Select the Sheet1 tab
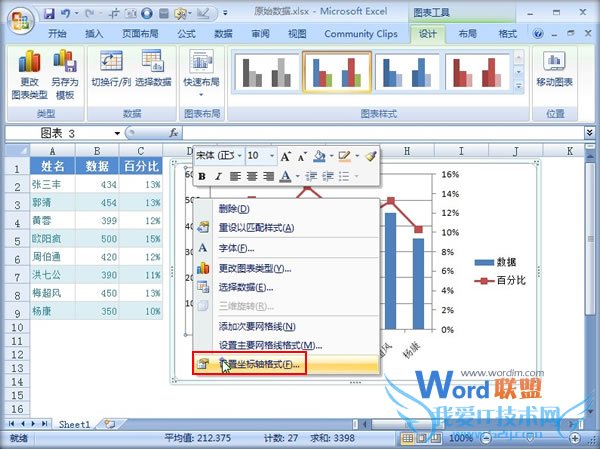Screen dimensions: 600x449 (x=74, y=424)
